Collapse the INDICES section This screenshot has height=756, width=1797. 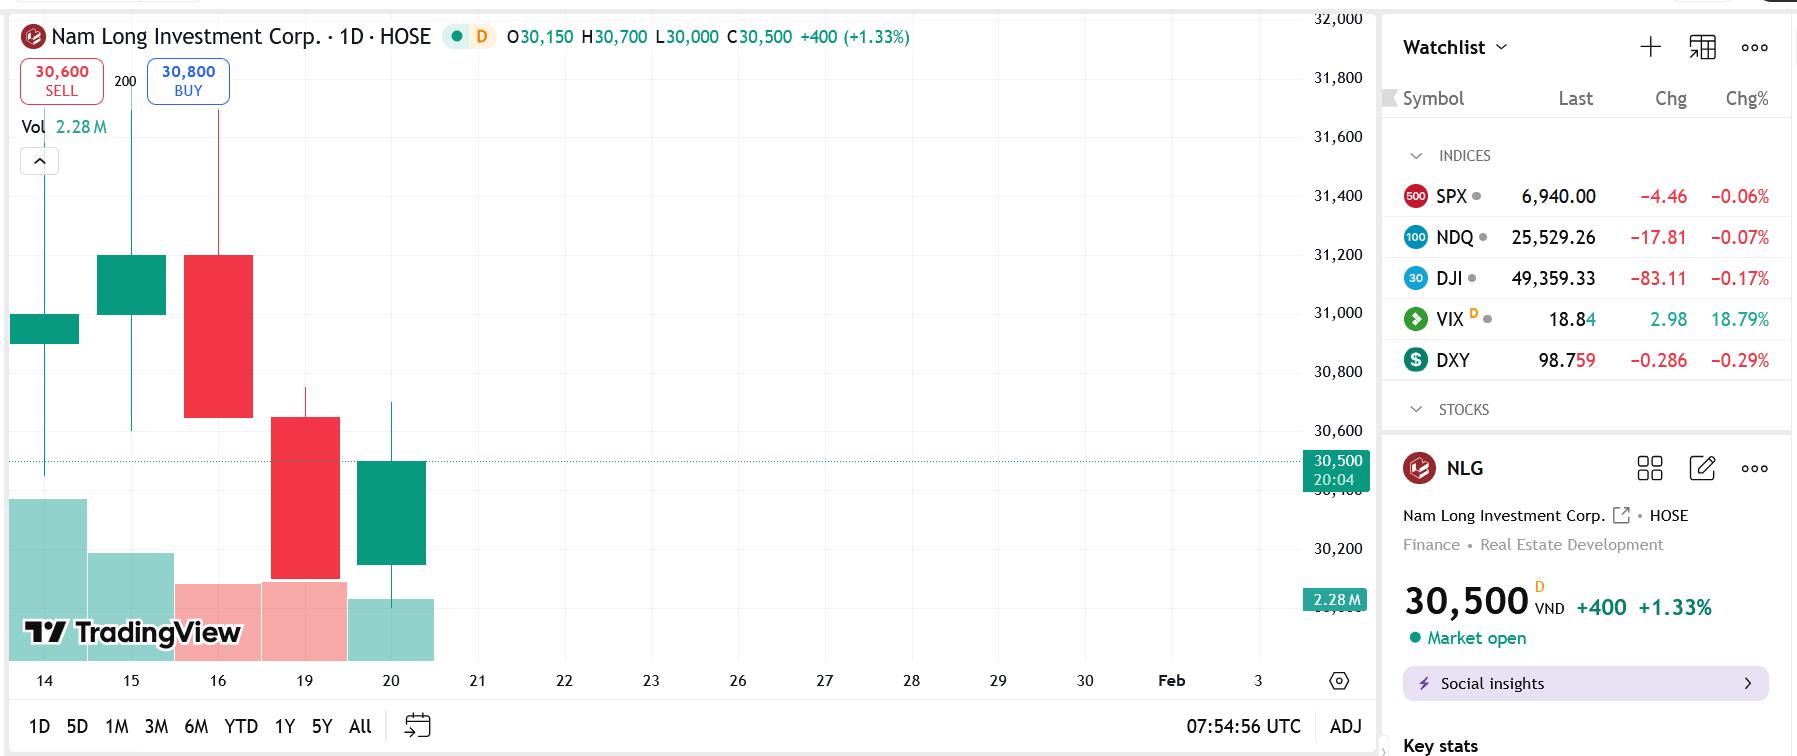coord(1416,156)
